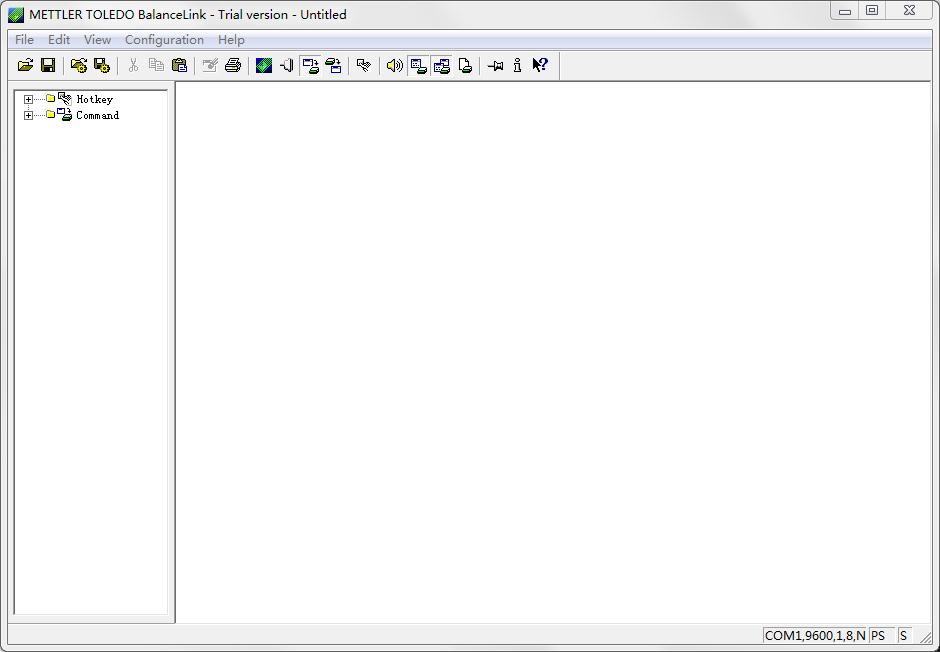
Task: Expand the Hotkey tree node
Action: pos(28,99)
